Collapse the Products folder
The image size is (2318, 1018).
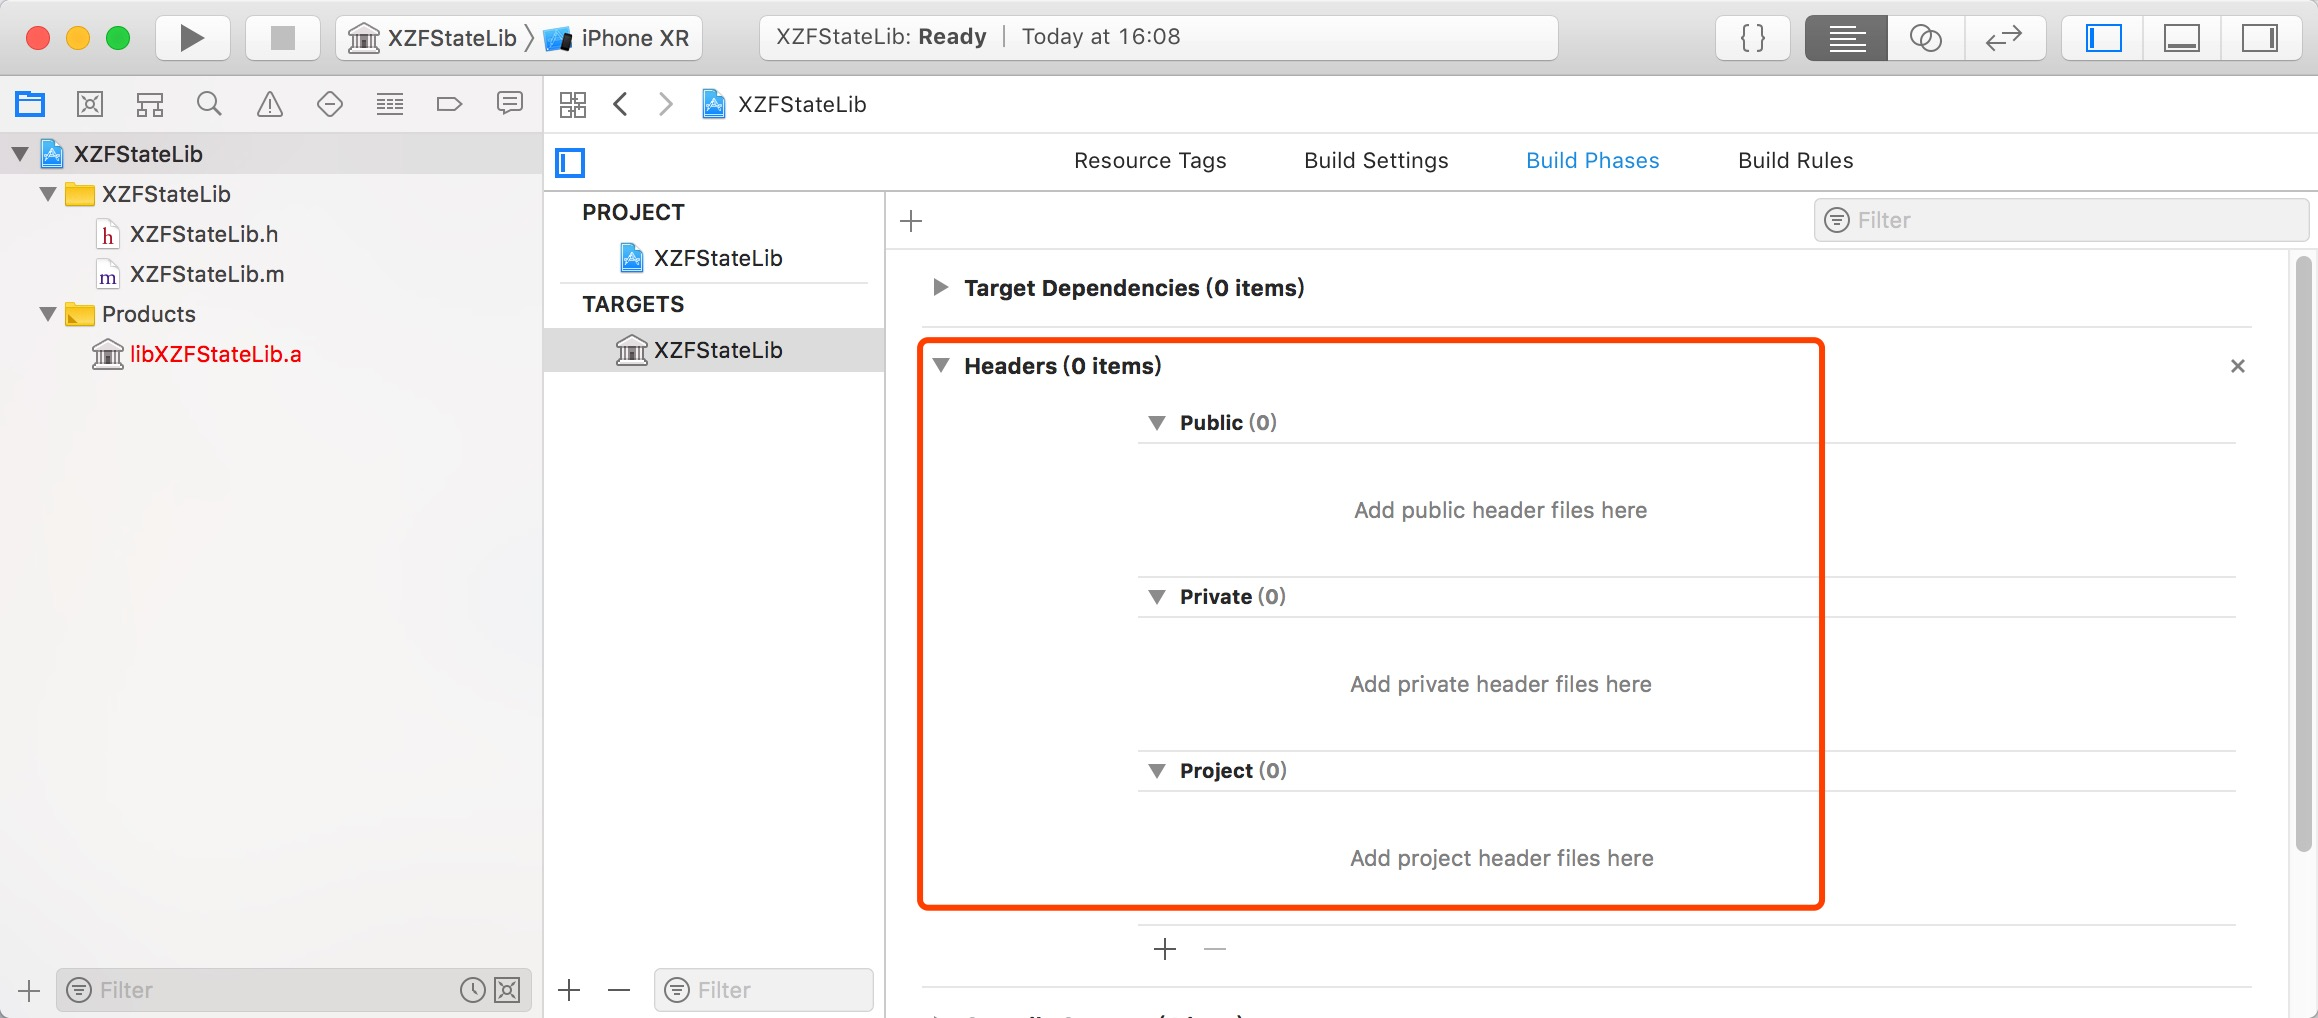coord(48,314)
